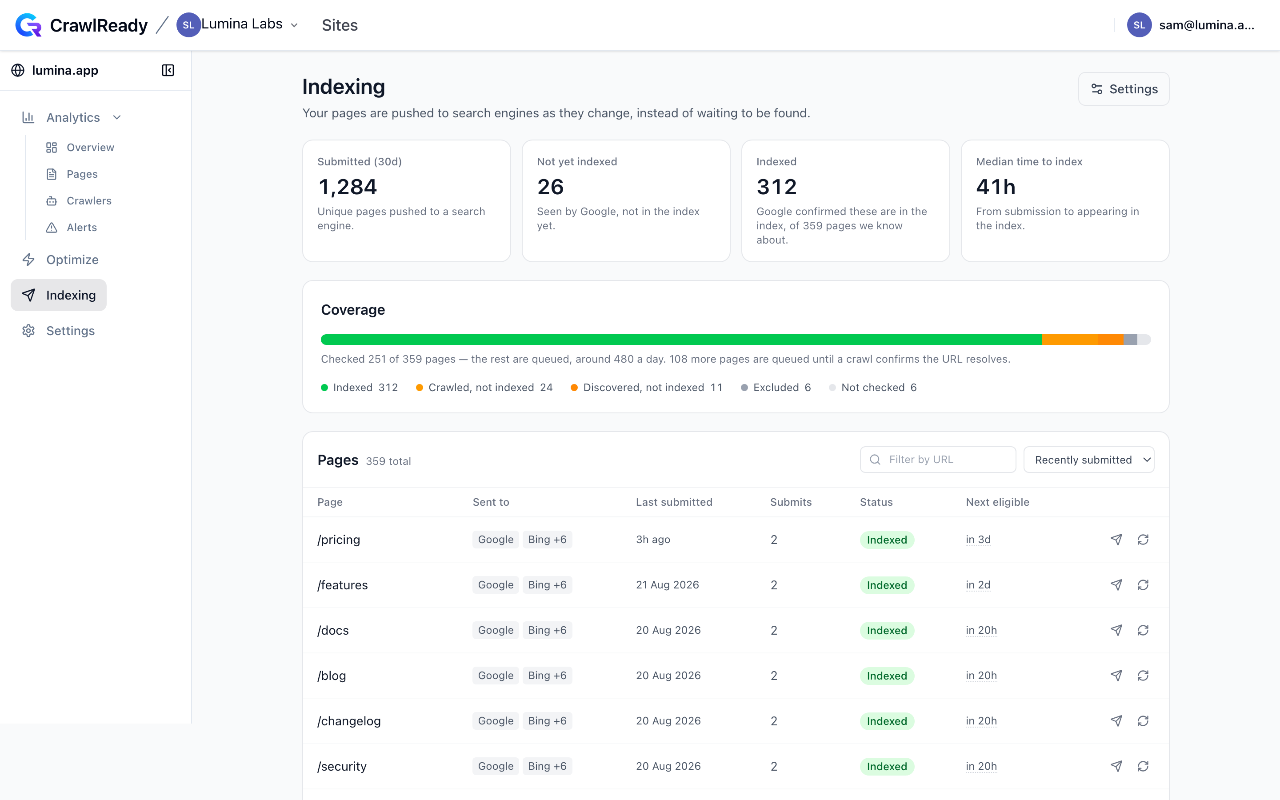Click the Crawled, not indexed 24 legend
Image resolution: width=1280 pixels, height=800 pixels.
tap(484, 387)
